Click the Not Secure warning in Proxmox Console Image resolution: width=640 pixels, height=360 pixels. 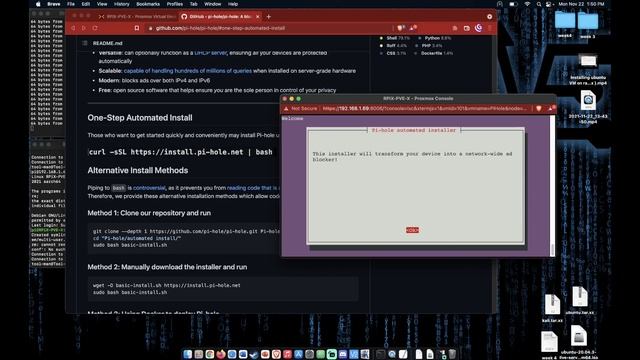pyautogui.click(x=300, y=109)
